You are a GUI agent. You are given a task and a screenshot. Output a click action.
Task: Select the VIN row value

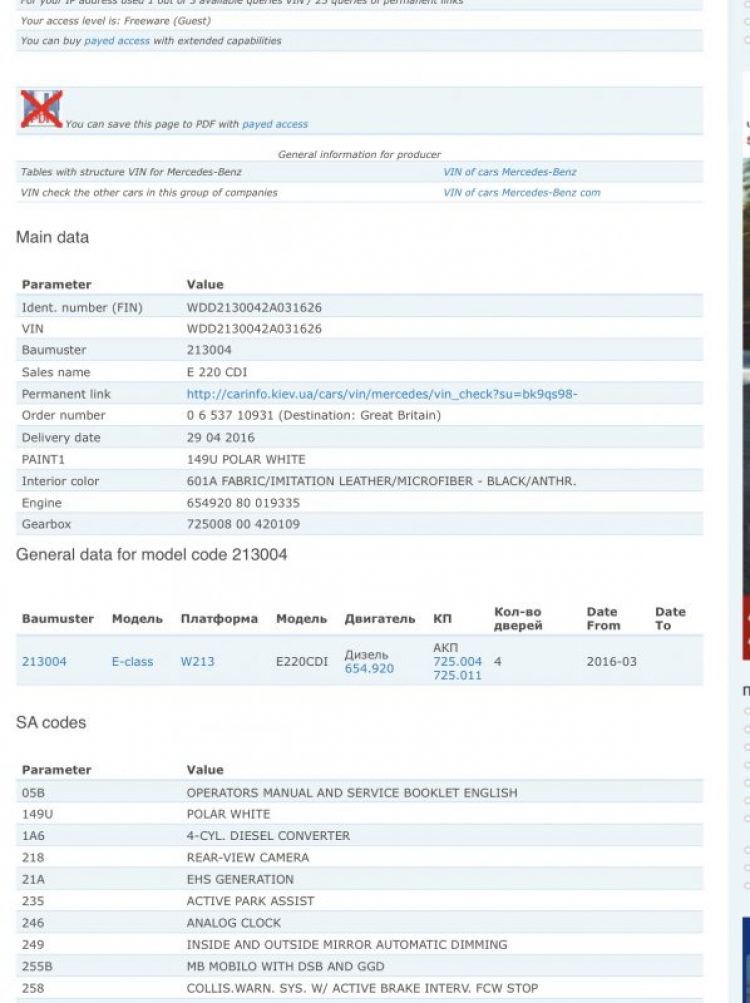click(254, 329)
